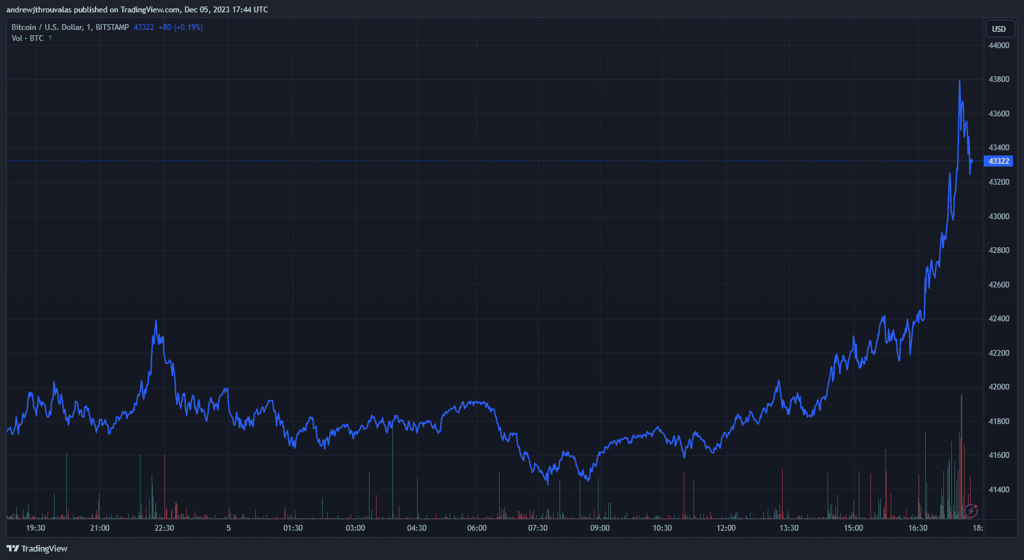The height and width of the screenshot is (560, 1024).
Task: Click the 03:00 time axis label
Action: point(355,528)
